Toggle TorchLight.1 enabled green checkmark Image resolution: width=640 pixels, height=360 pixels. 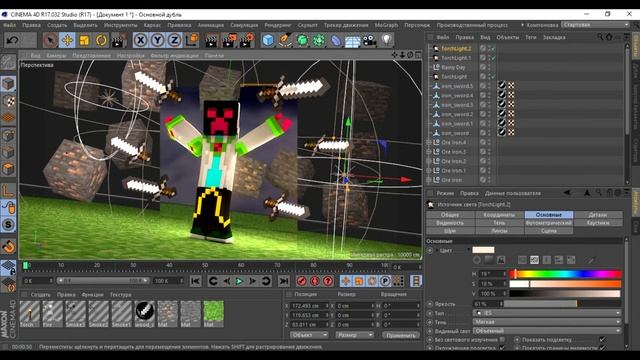pos(493,58)
